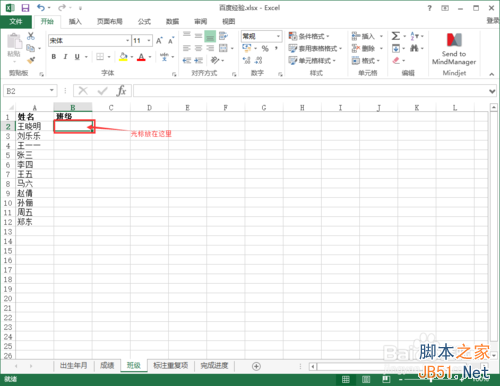Collapse the ribbon with chevron
This screenshot has height=386, width=500.
(x=492, y=74)
